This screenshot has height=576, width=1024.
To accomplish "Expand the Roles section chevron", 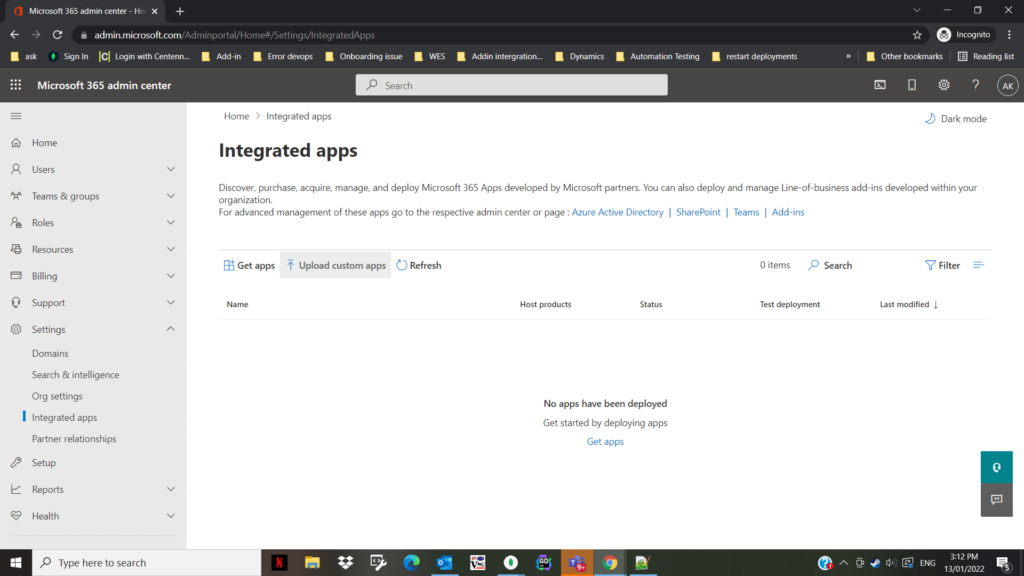I will pyautogui.click(x=170, y=223).
